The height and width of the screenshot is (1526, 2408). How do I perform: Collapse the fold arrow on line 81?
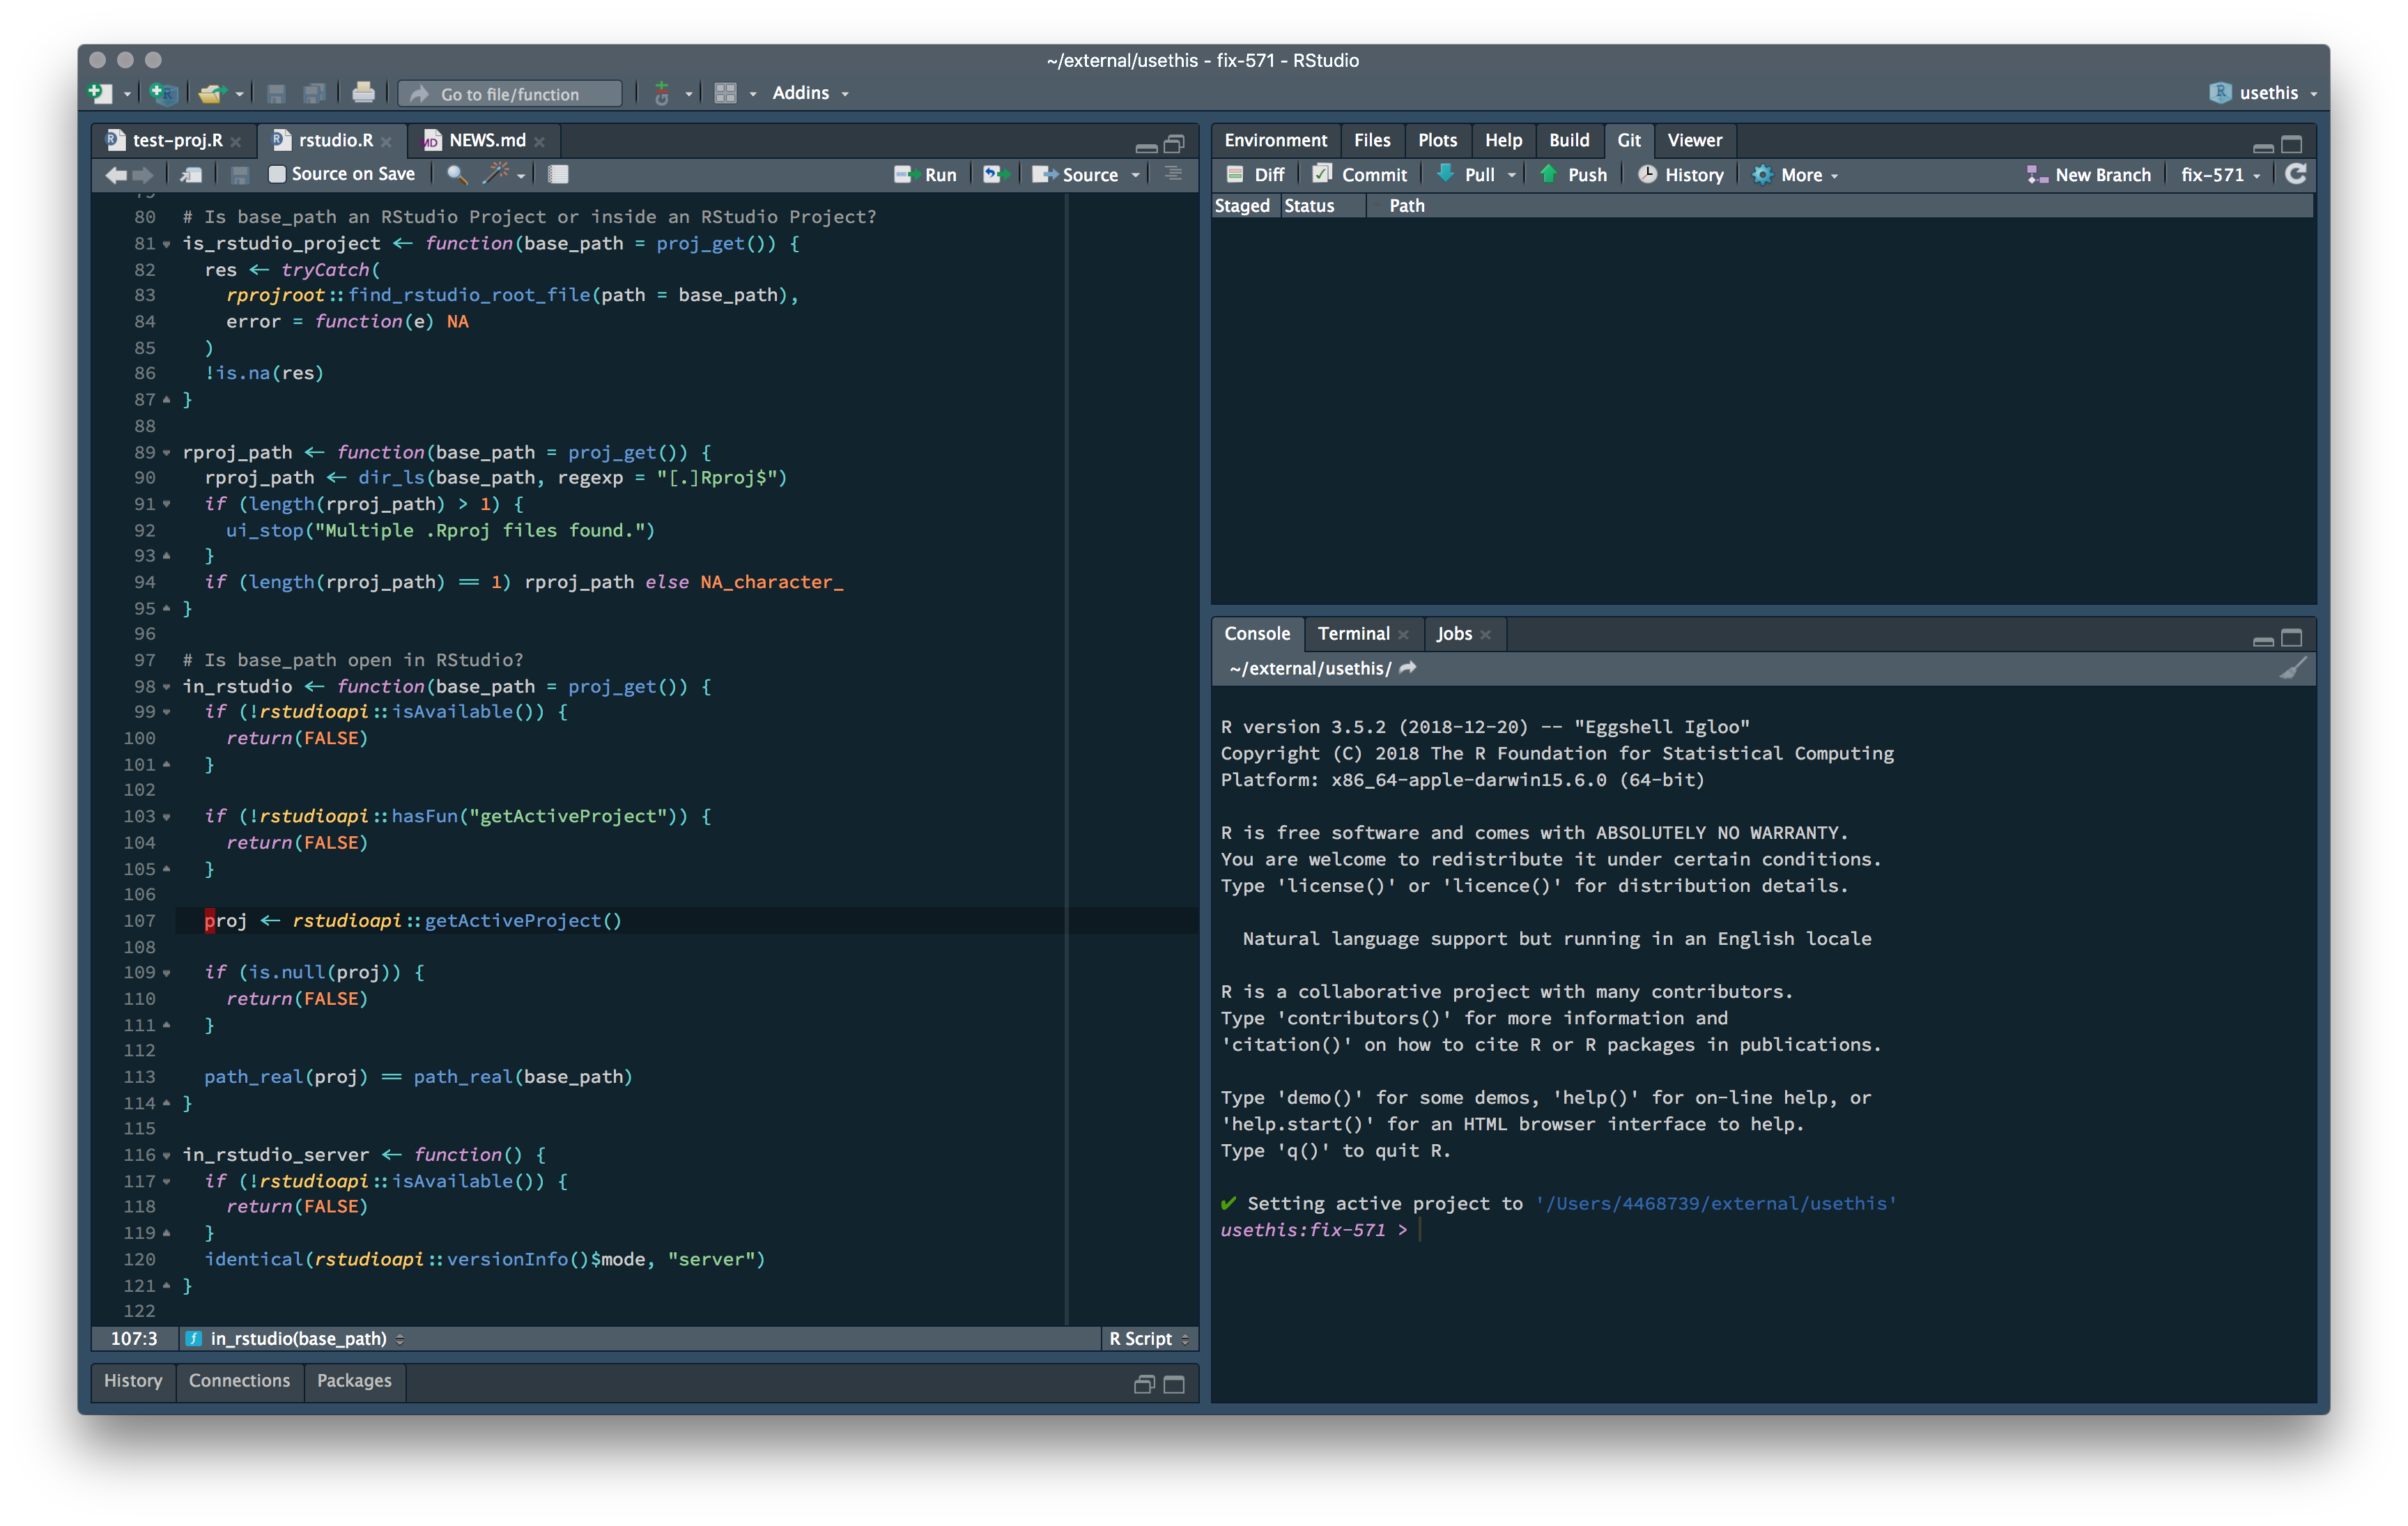click(167, 244)
